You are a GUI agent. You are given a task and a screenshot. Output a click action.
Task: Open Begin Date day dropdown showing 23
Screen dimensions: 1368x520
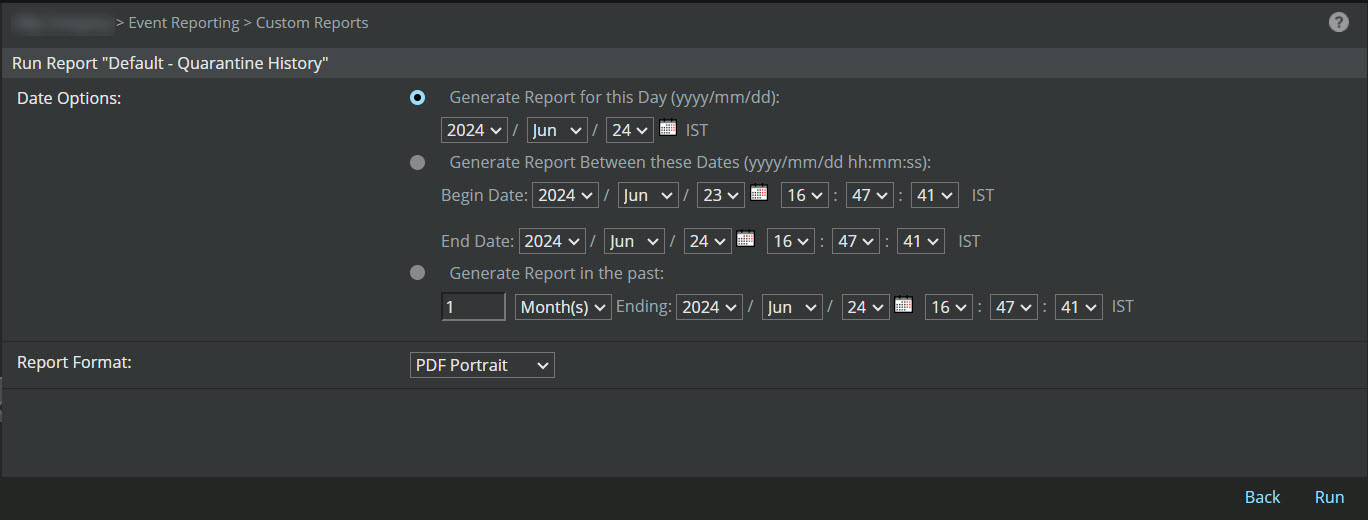[720, 195]
